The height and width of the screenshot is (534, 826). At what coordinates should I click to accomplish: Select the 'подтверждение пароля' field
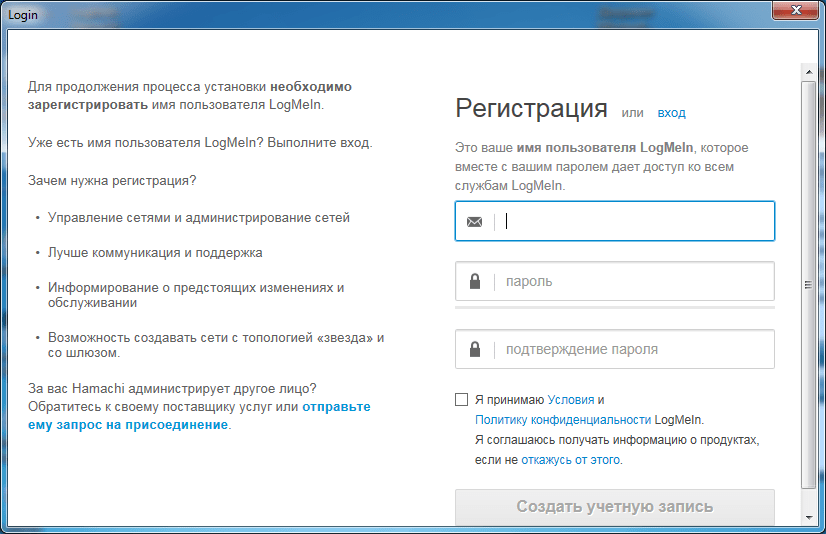click(x=635, y=350)
